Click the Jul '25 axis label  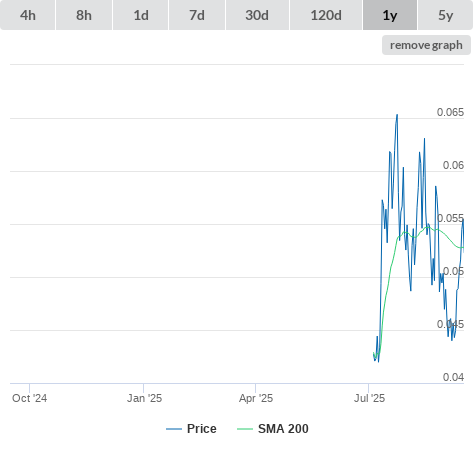(369, 398)
